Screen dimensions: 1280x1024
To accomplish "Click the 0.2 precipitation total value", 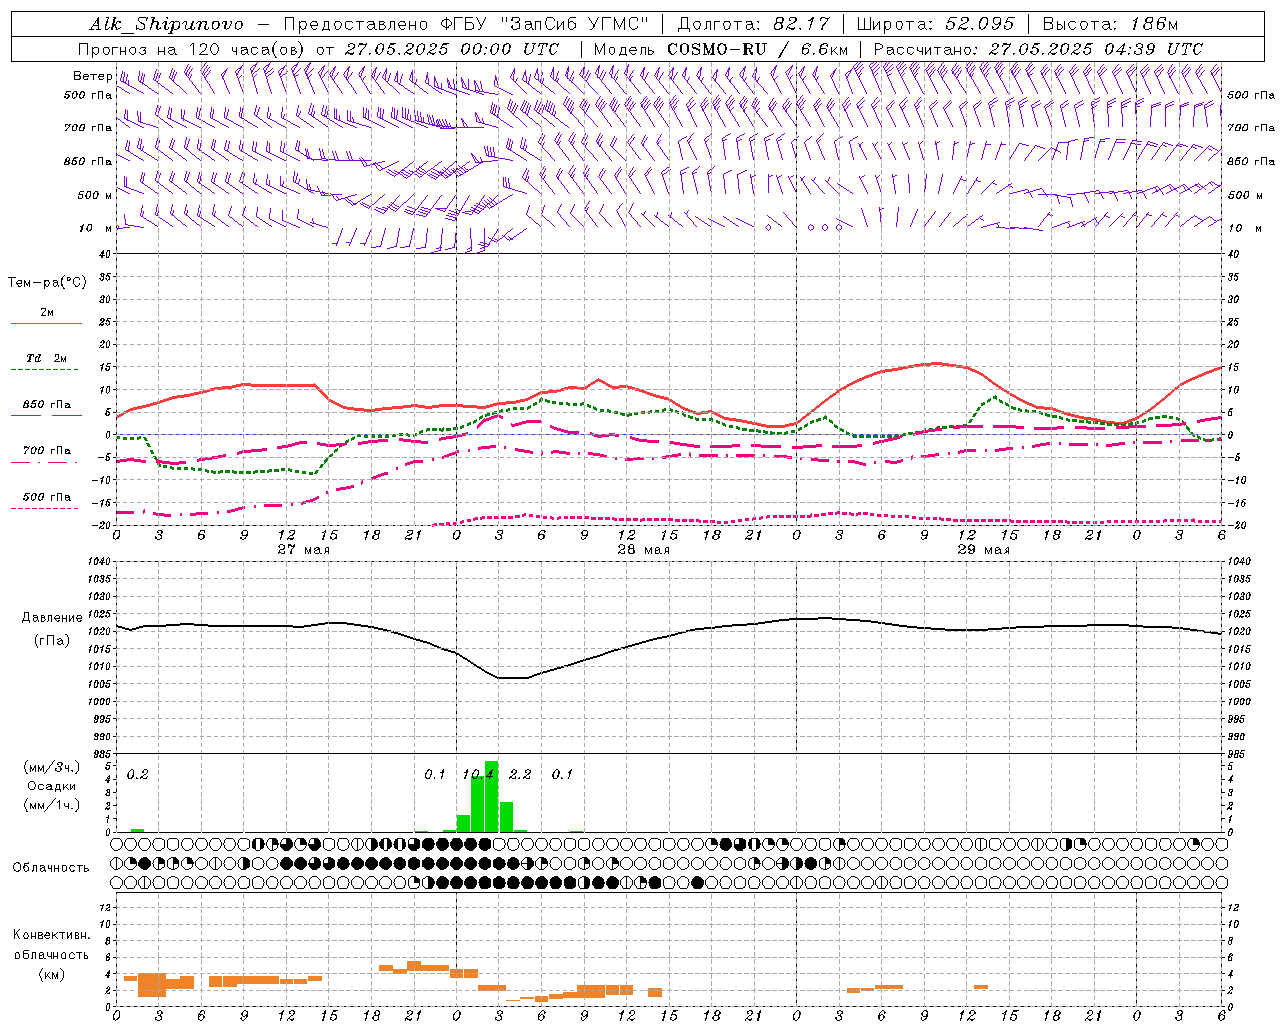I will [x=137, y=775].
